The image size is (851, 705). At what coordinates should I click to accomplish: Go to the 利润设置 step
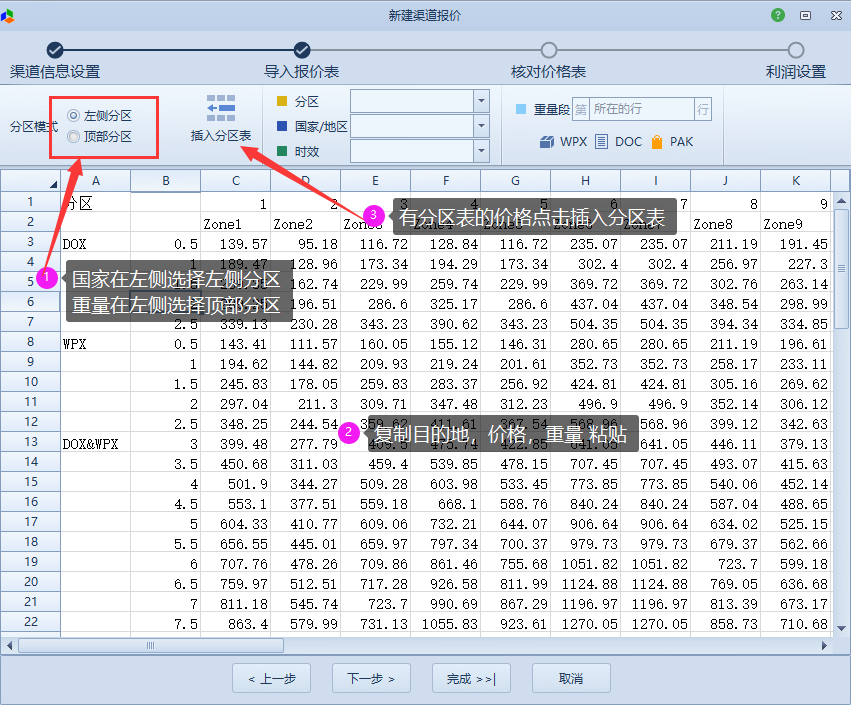pyautogui.click(x=795, y=50)
